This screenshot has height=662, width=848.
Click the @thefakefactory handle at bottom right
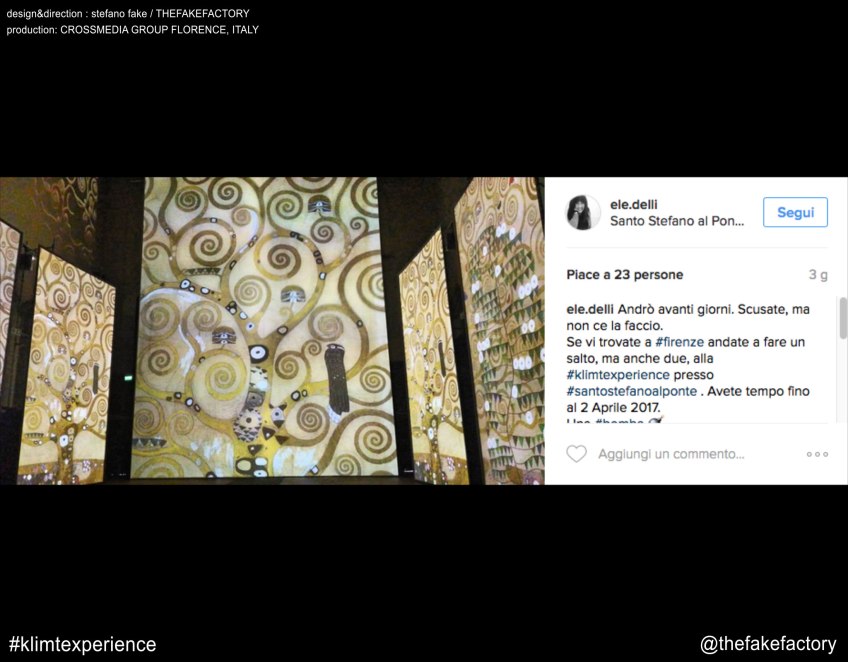pos(768,644)
